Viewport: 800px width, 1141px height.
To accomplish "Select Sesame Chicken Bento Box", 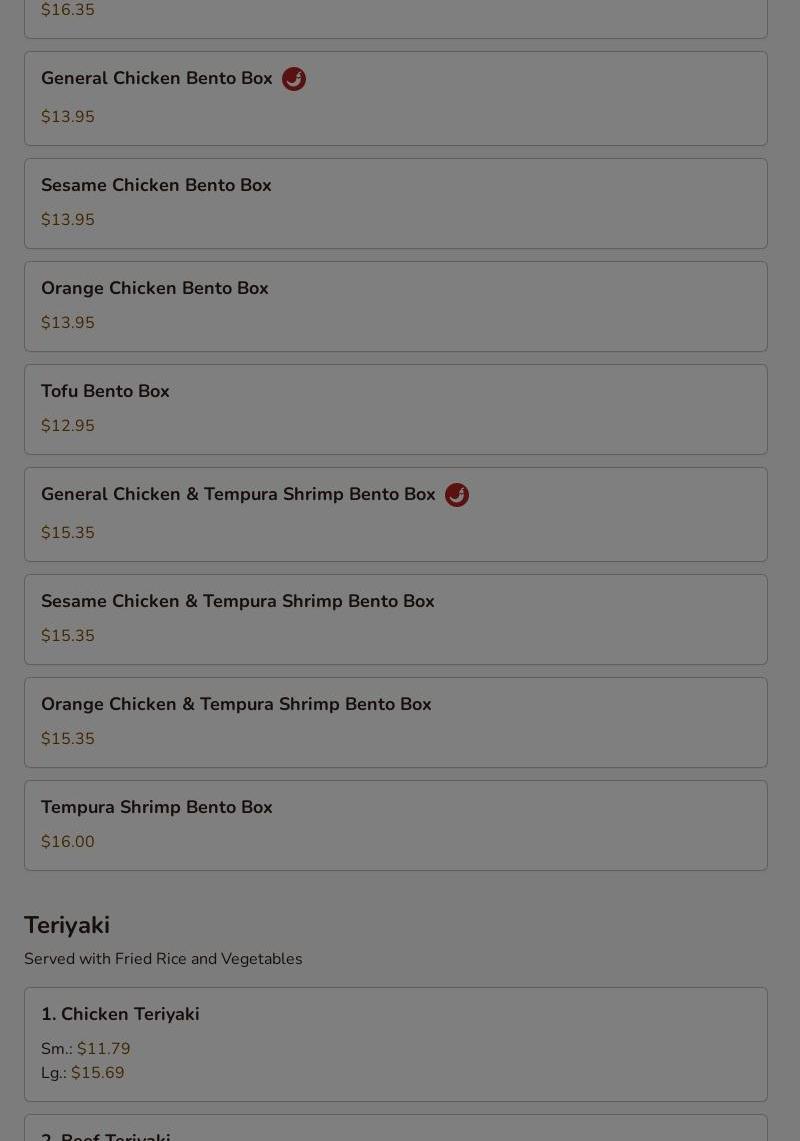I will coord(396,204).
